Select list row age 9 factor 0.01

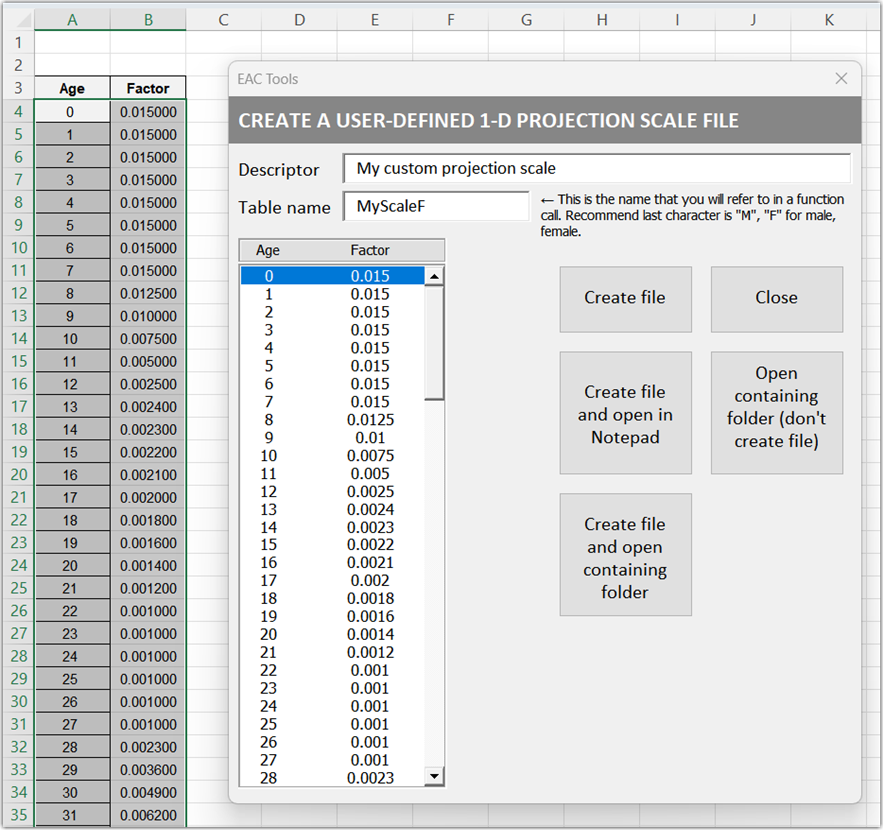[332, 437]
